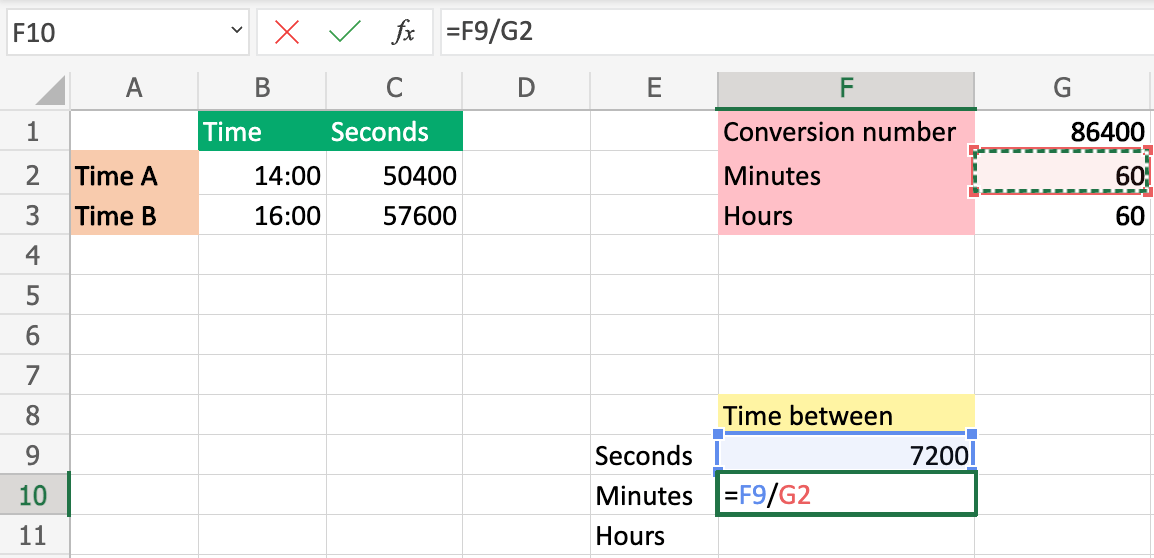Click cell G3 Hours value 60
The height and width of the screenshot is (558, 1154).
pyautogui.click(x=1062, y=216)
